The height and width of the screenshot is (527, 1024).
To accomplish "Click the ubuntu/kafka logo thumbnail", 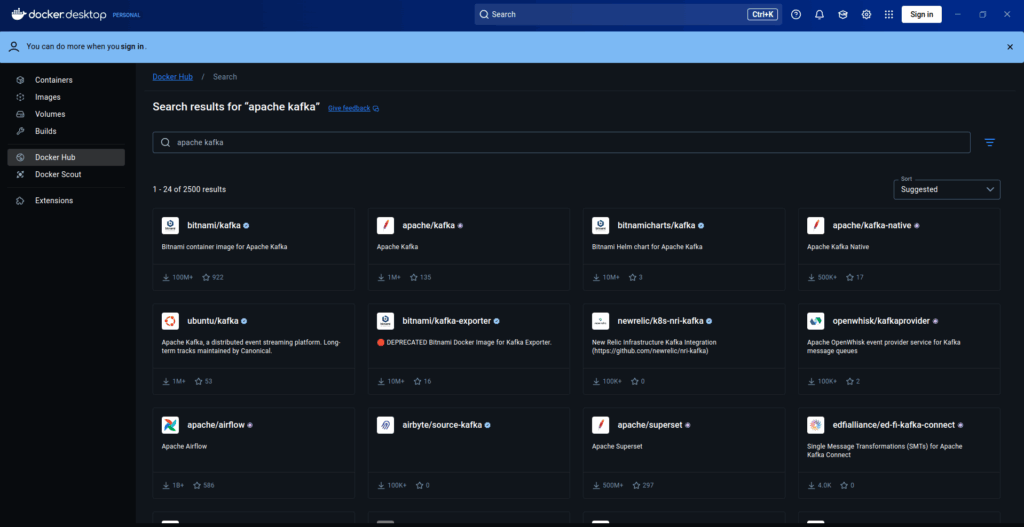I will (170, 321).
